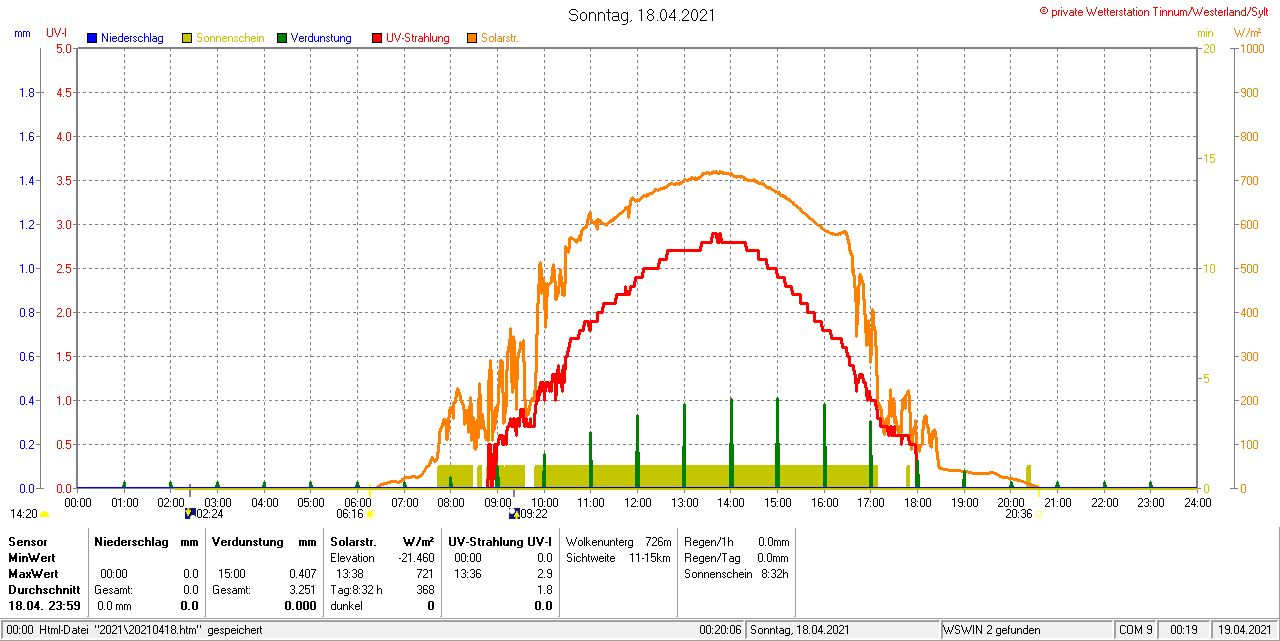Click the red UV-Strahlung legend swatch
This screenshot has height=641, width=1280.
pyautogui.click(x=377, y=38)
